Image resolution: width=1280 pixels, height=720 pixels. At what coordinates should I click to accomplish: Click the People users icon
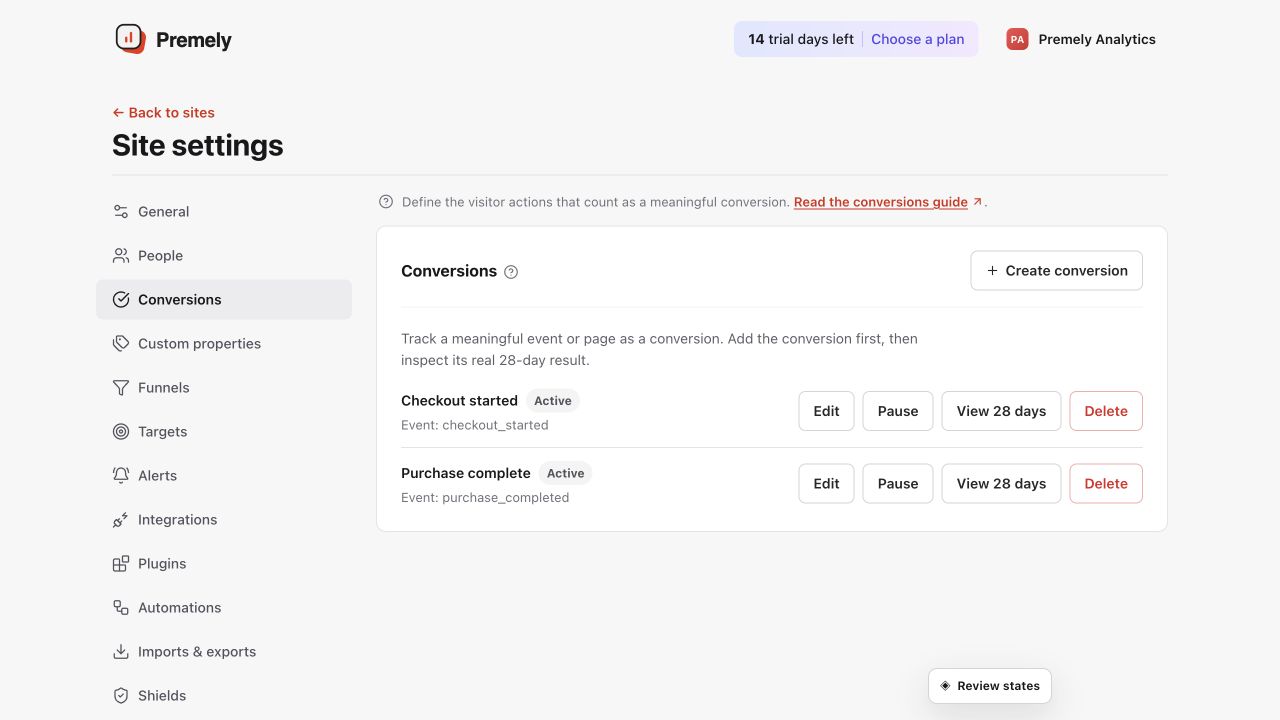click(121, 256)
